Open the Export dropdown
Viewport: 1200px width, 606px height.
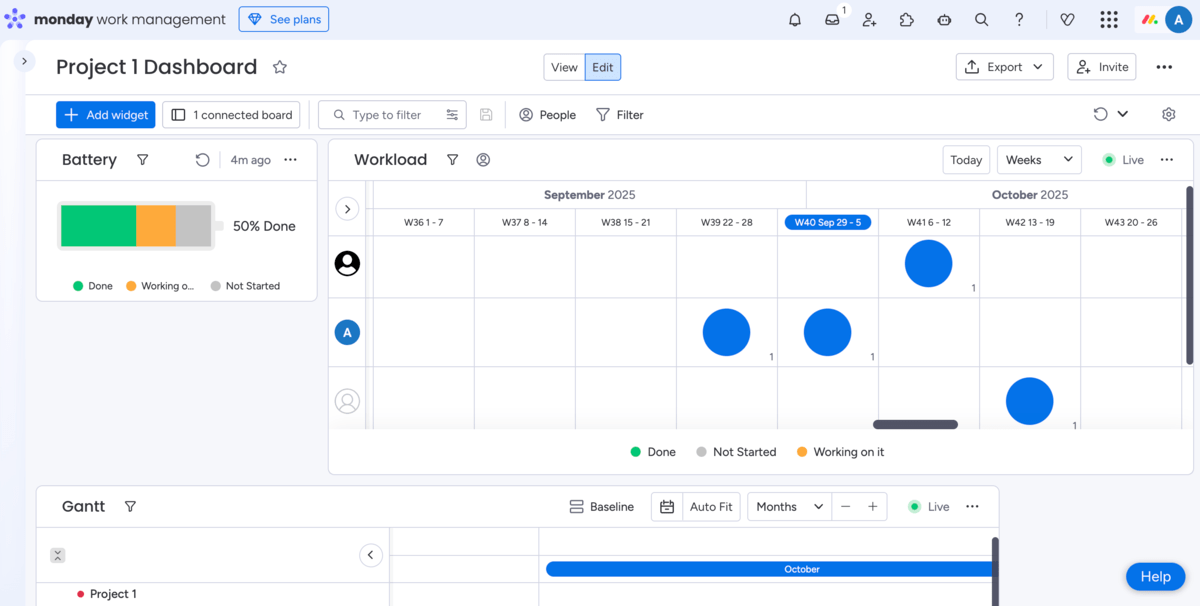click(1004, 66)
